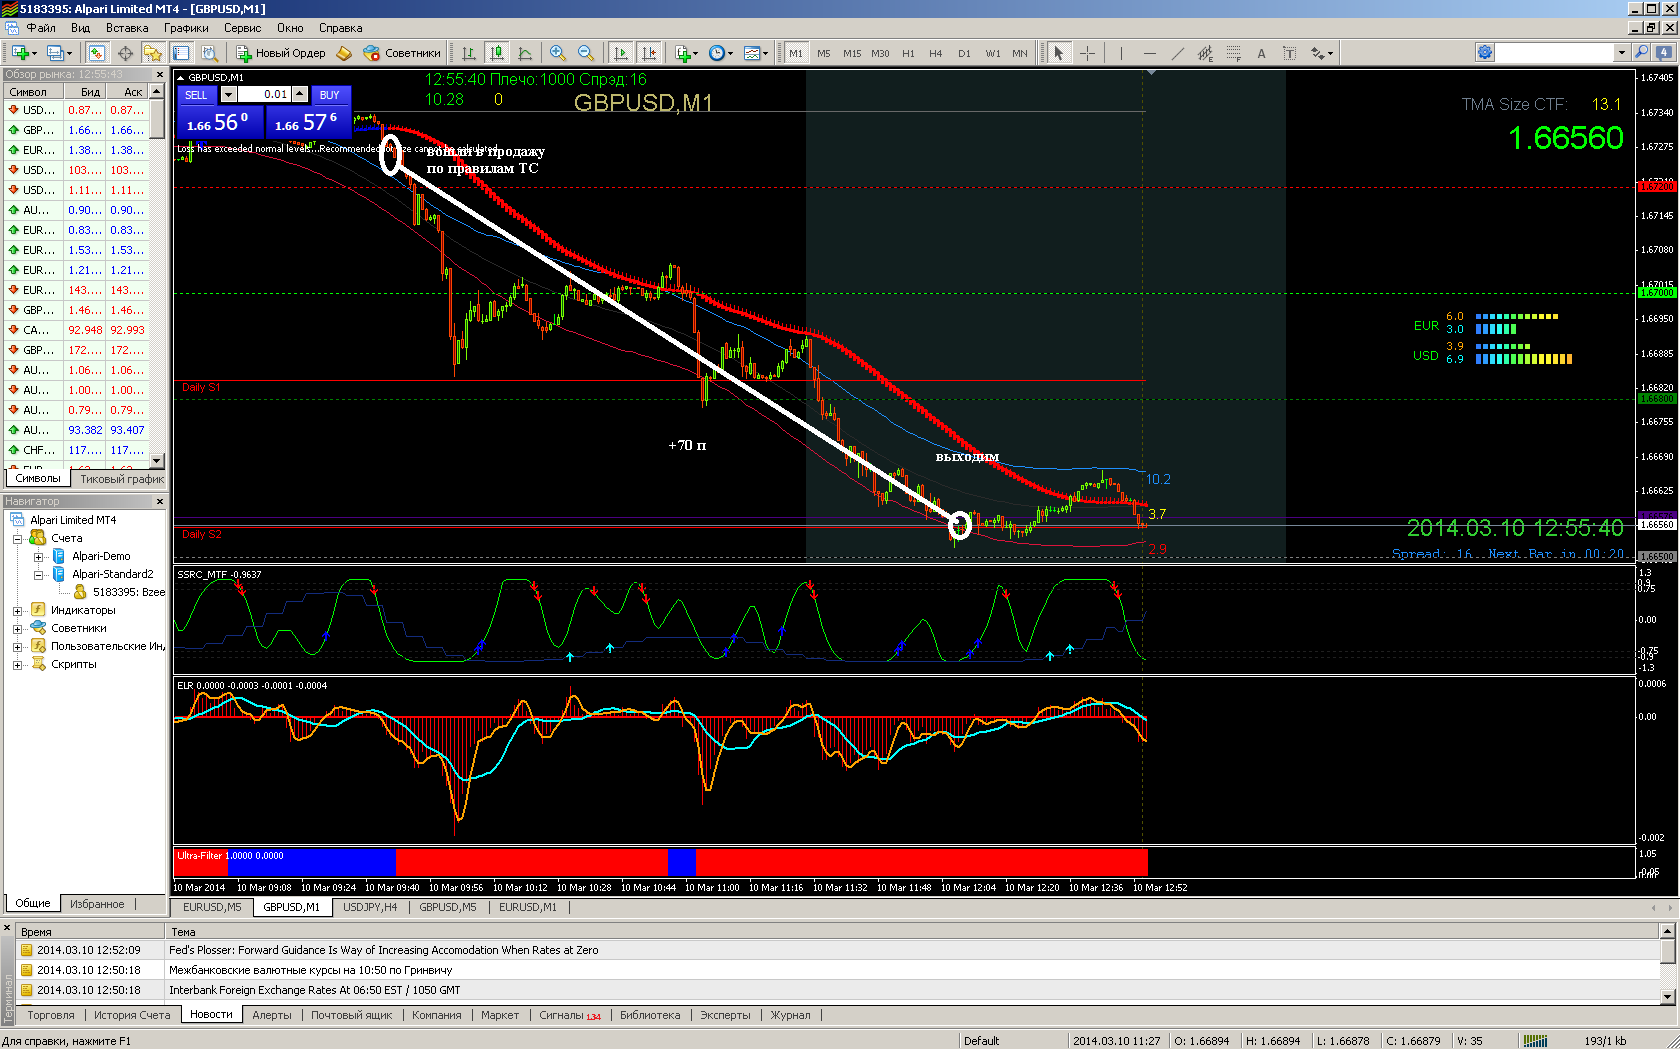
Task: Select the Fibonacci retracement tool
Action: pyautogui.click(x=1233, y=53)
